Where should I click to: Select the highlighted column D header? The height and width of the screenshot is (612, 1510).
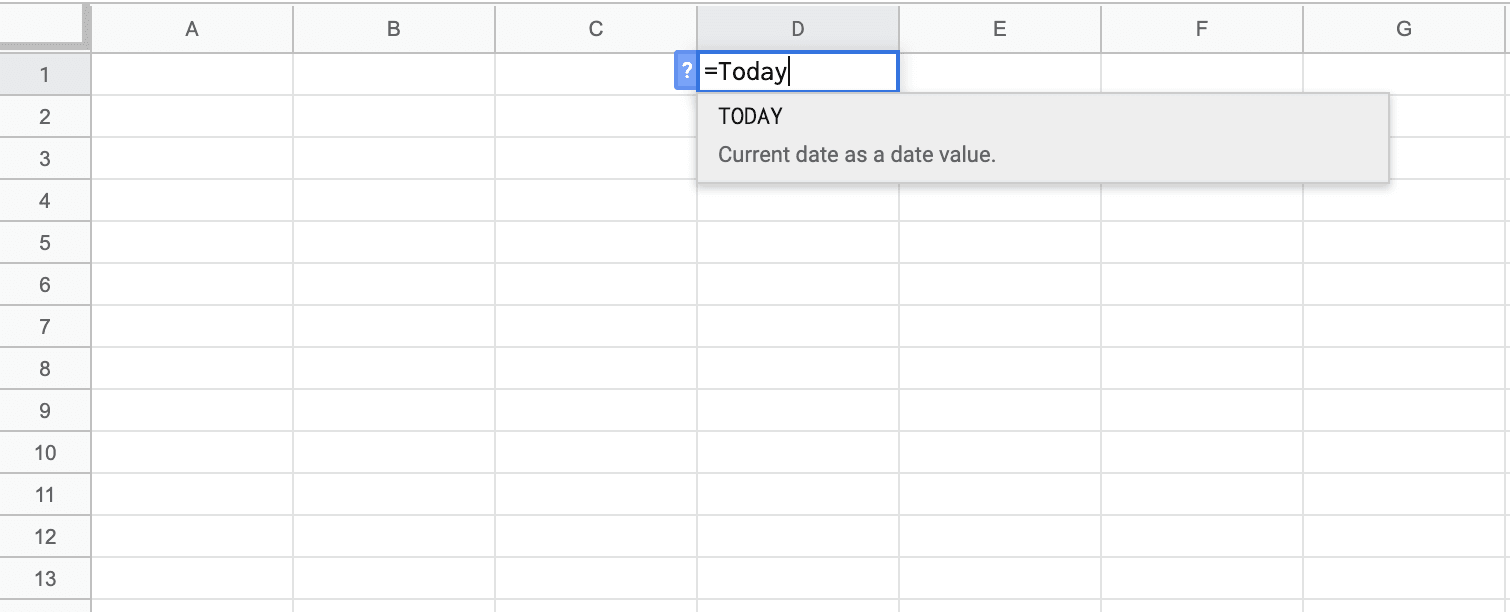coord(798,29)
